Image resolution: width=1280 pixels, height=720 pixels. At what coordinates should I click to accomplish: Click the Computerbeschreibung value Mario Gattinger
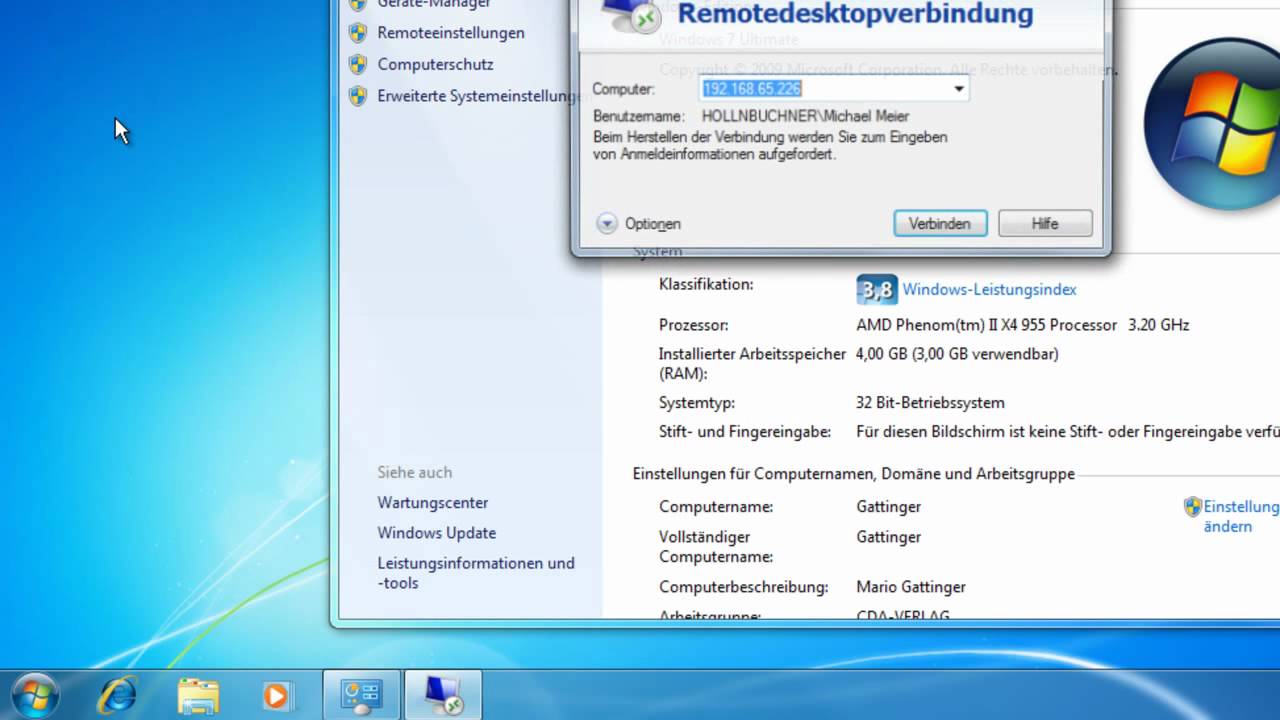(911, 587)
